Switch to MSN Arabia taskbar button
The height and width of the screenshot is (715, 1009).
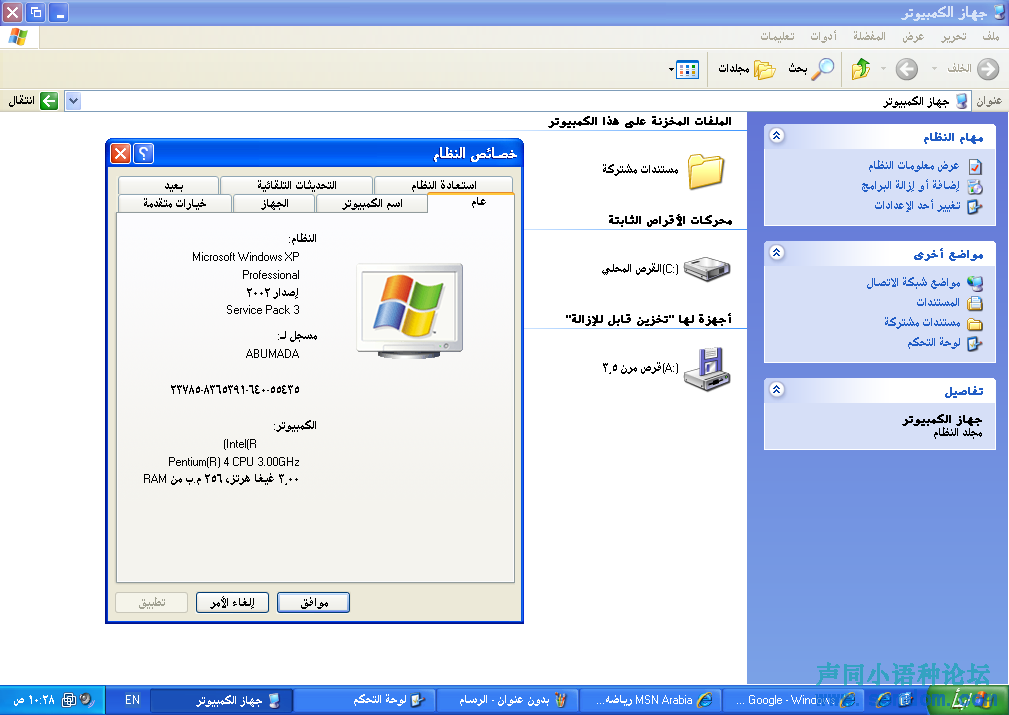651,700
